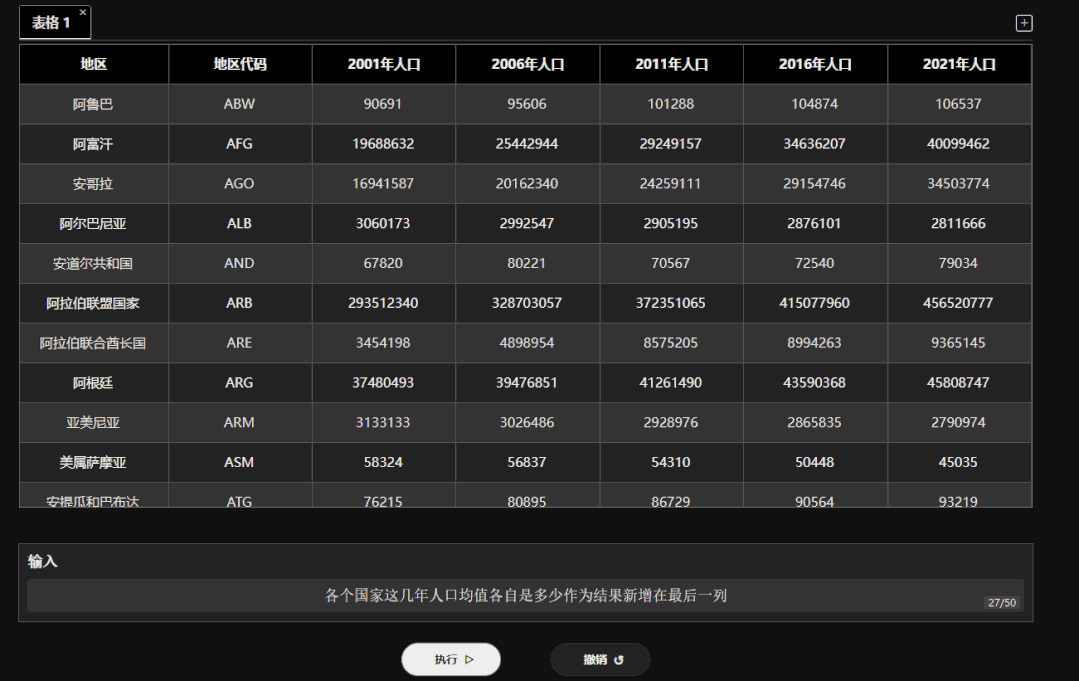
Task: Click the cell with value 106537
Action: pyautogui.click(x=959, y=105)
